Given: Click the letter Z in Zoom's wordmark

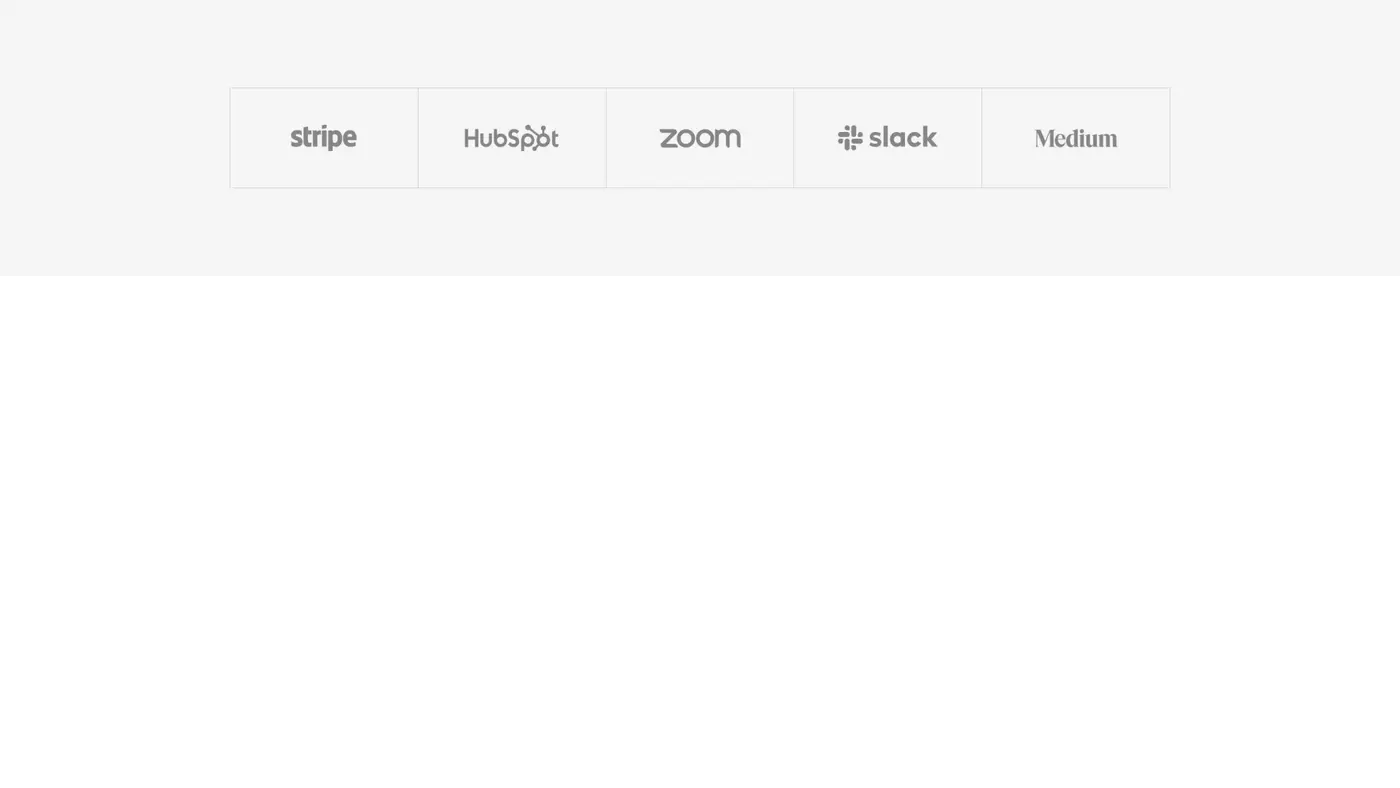Looking at the screenshot, I should (668, 138).
